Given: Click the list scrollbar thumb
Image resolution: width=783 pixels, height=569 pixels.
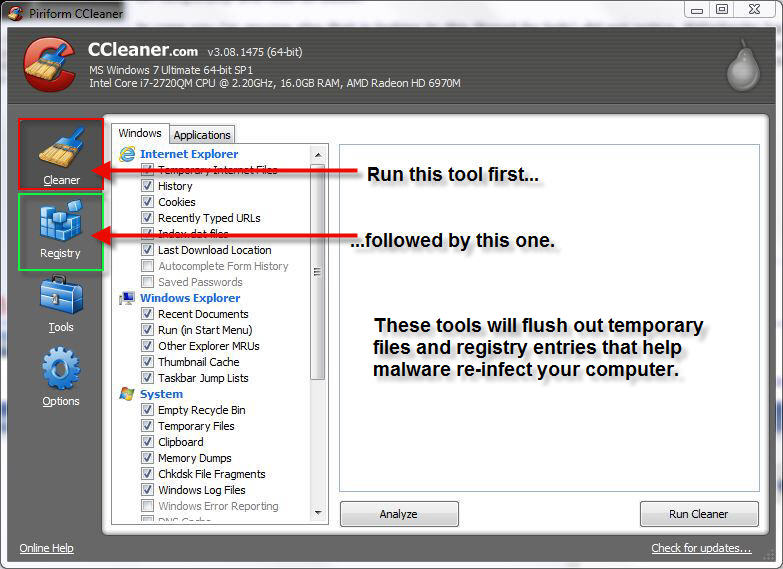Looking at the screenshot, I should click(318, 272).
